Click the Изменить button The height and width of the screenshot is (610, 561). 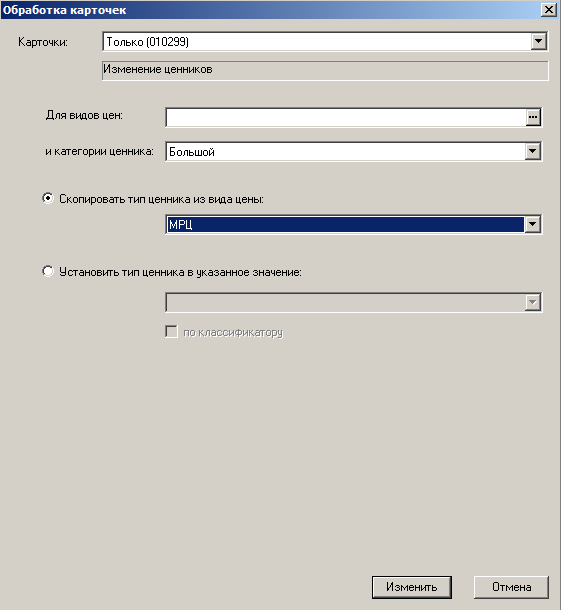pyautogui.click(x=412, y=587)
